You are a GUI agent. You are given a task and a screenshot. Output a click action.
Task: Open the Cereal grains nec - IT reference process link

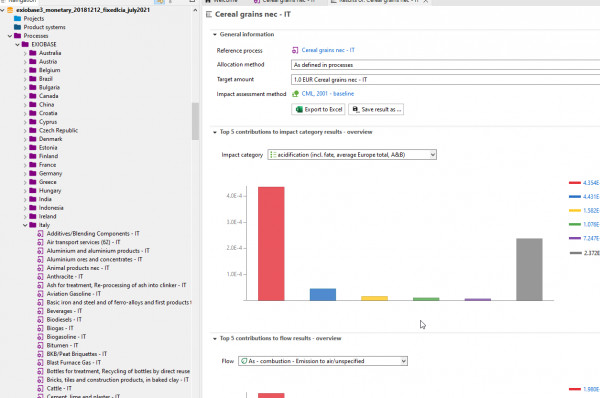(328, 50)
